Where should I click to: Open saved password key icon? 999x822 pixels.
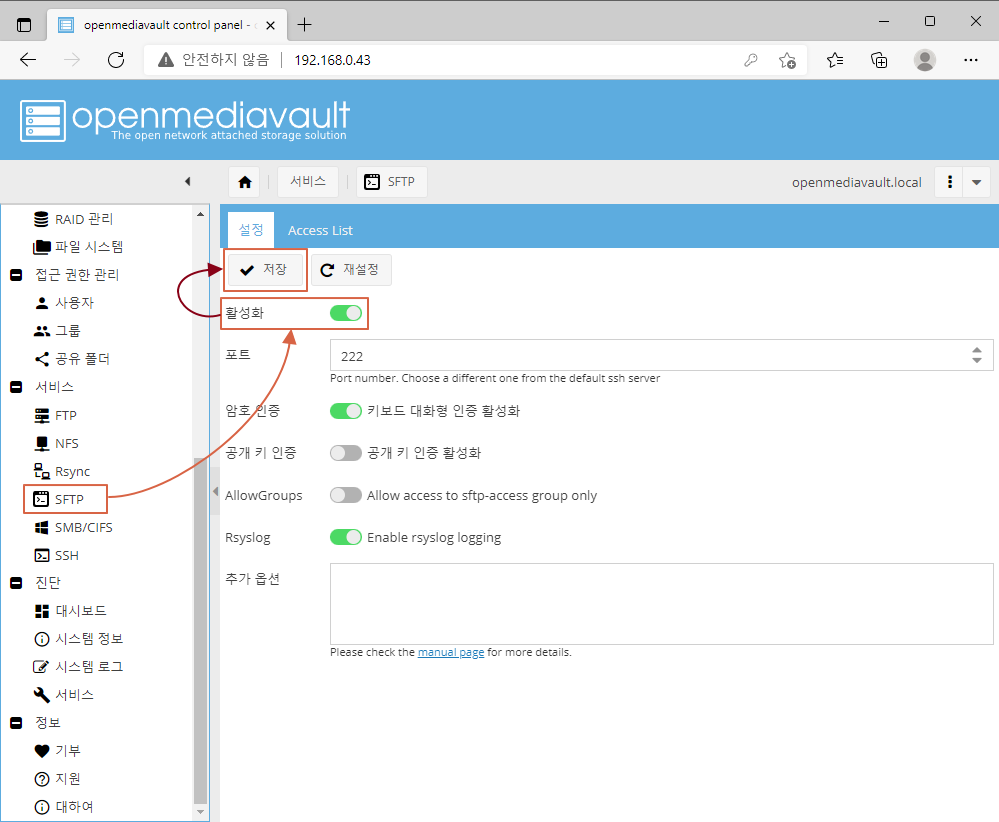coord(751,60)
